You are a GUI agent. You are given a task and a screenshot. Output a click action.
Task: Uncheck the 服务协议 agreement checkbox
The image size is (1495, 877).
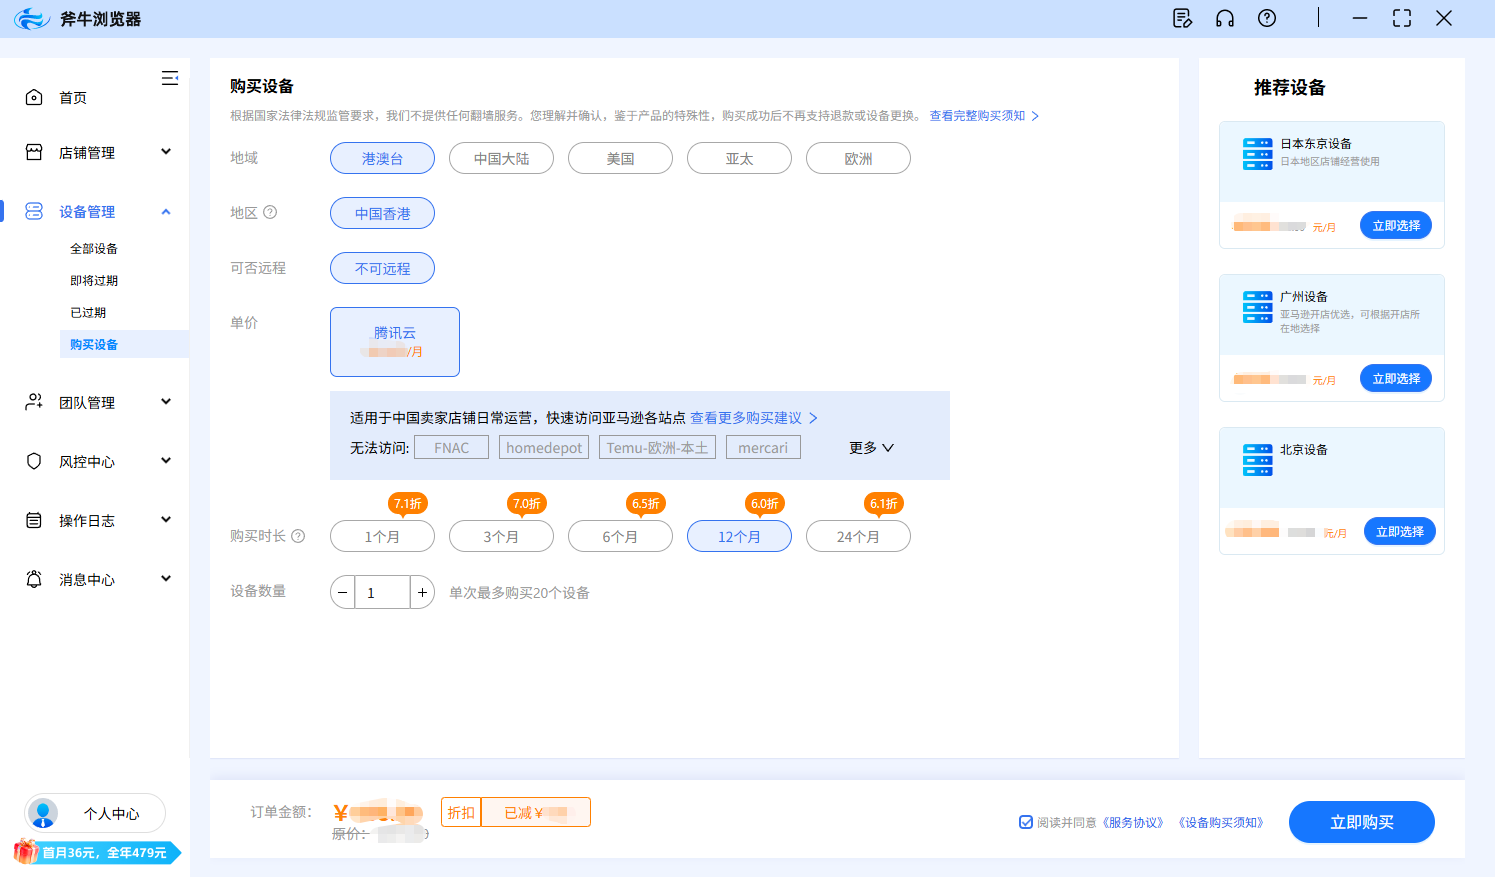point(1026,821)
